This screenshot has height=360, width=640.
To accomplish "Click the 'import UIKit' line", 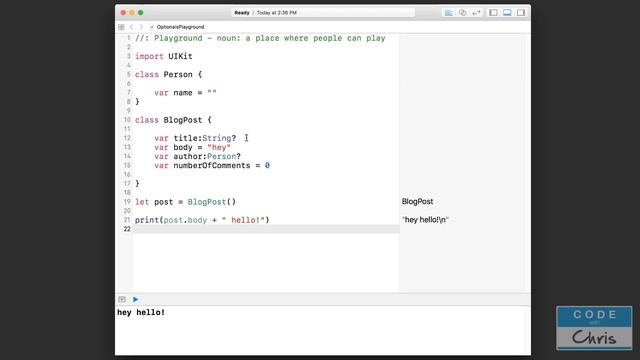I will (x=164, y=56).
